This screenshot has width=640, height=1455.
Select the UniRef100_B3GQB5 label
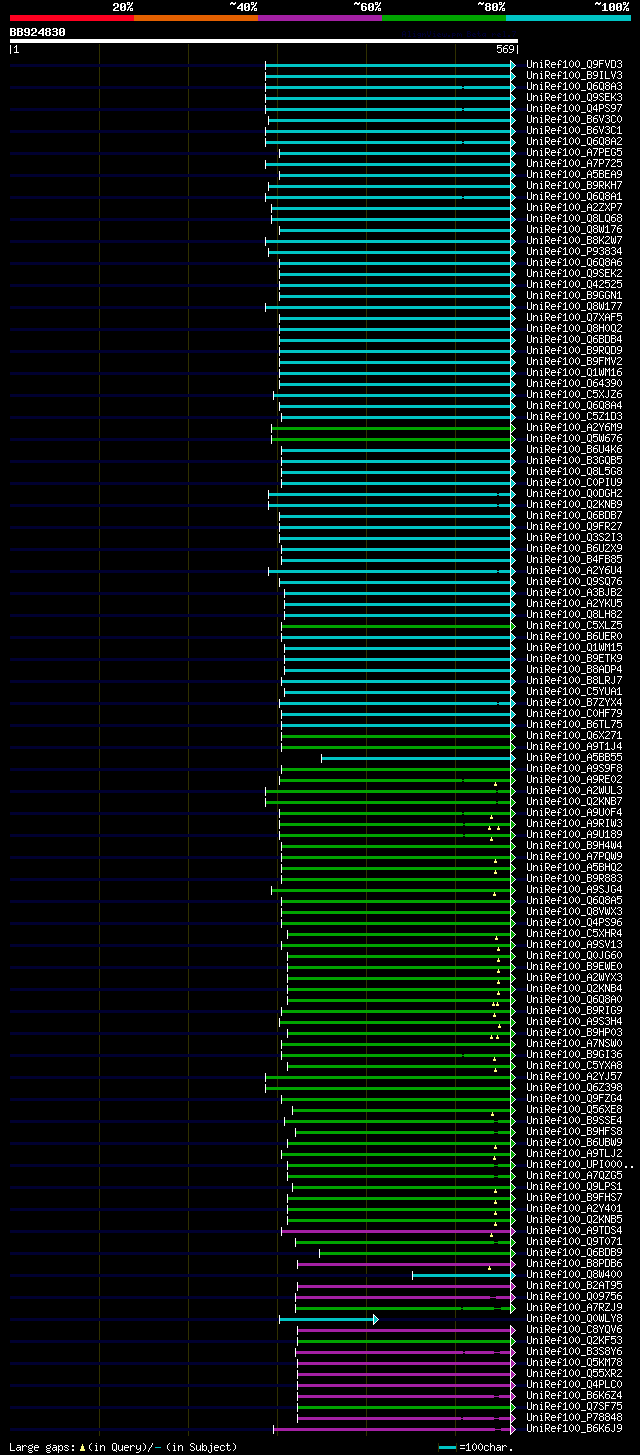click(x=574, y=461)
